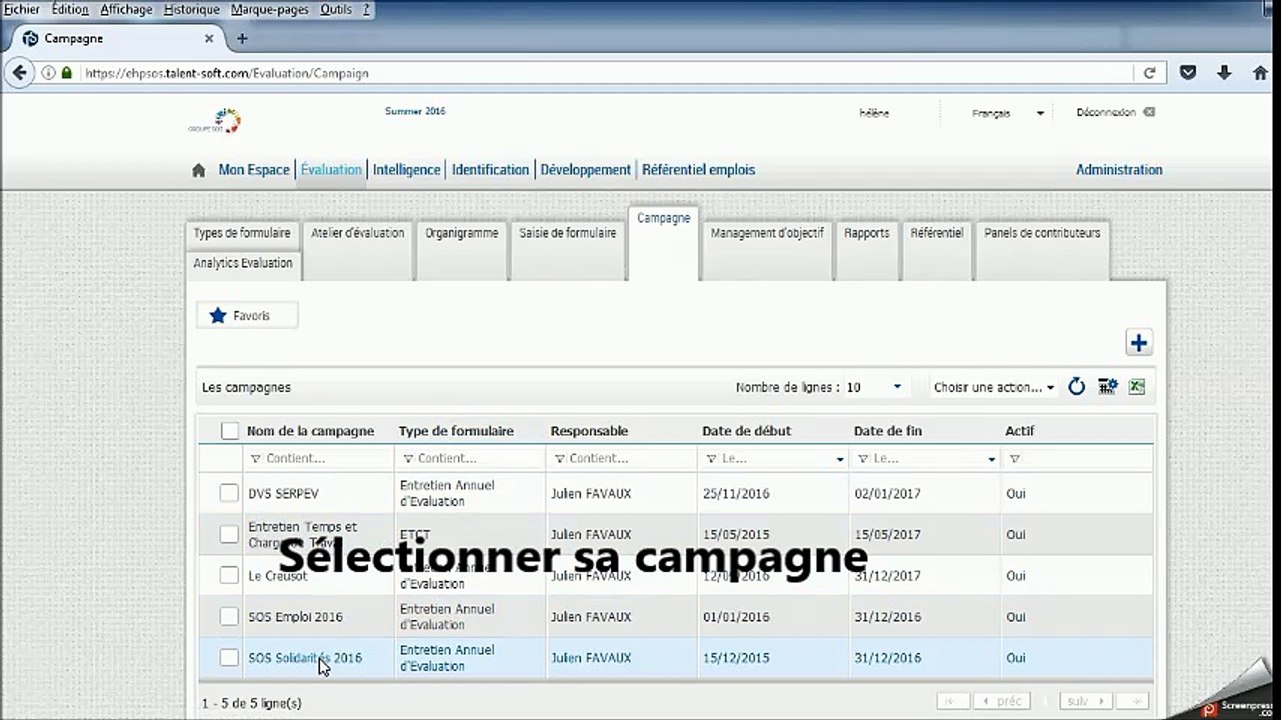The image size is (1281, 720).
Task: Tick the select-all header checkbox
Action: (x=230, y=431)
